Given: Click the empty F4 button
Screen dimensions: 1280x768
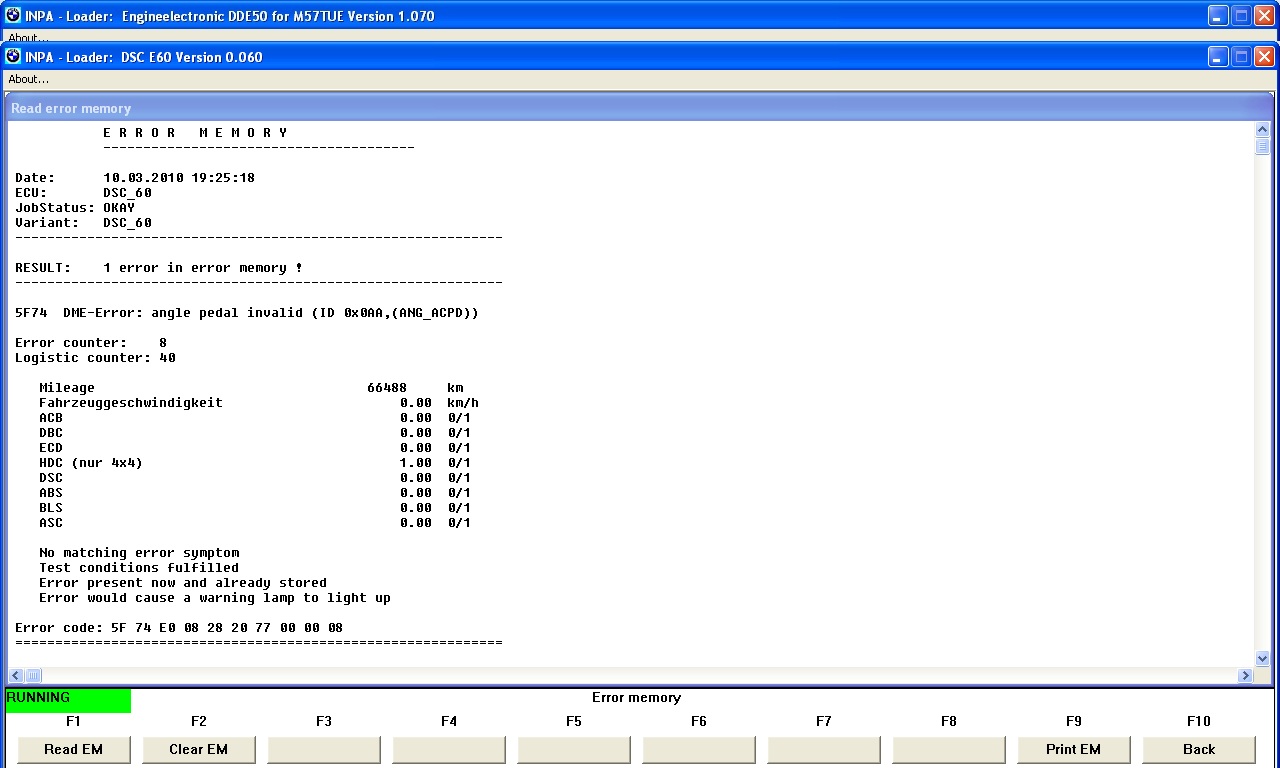Looking at the screenshot, I should point(449,749).
